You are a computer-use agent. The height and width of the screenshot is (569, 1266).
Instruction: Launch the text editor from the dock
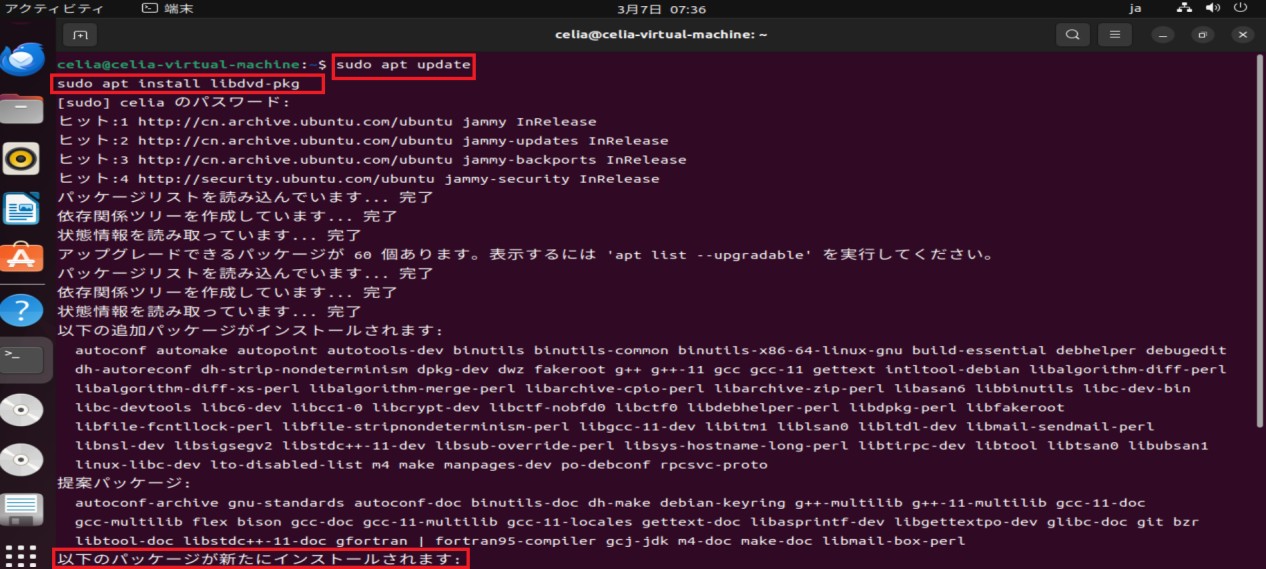pos(22,510)
